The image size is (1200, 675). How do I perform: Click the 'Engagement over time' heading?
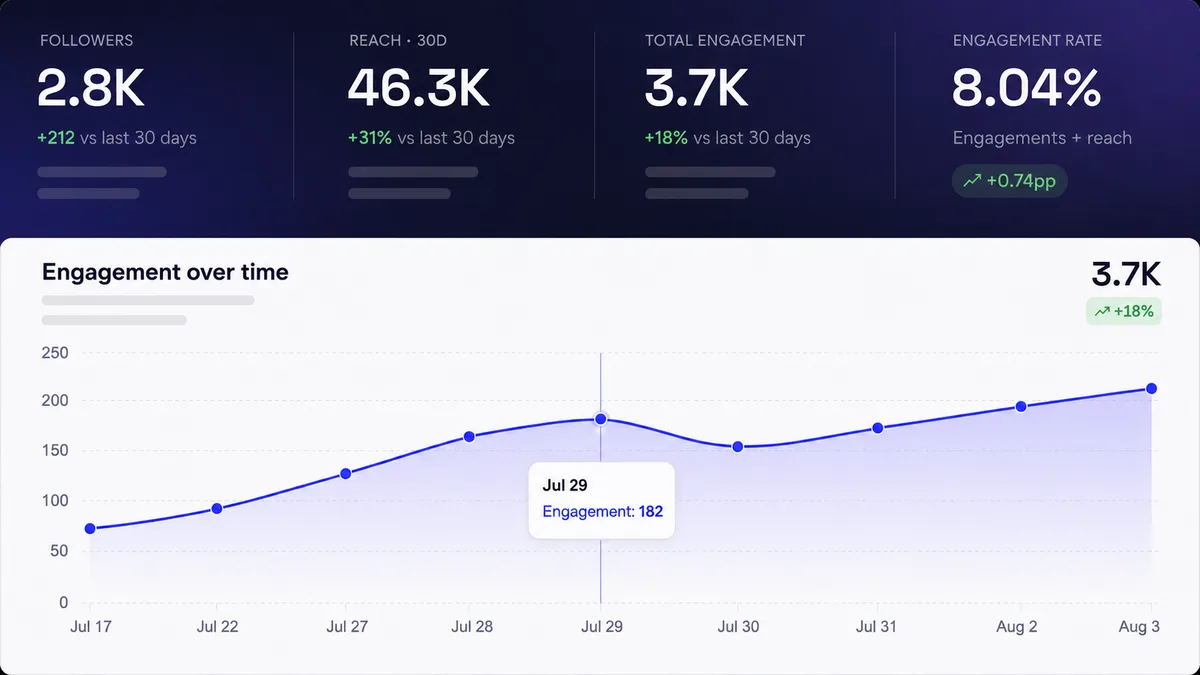click(165, 272)
